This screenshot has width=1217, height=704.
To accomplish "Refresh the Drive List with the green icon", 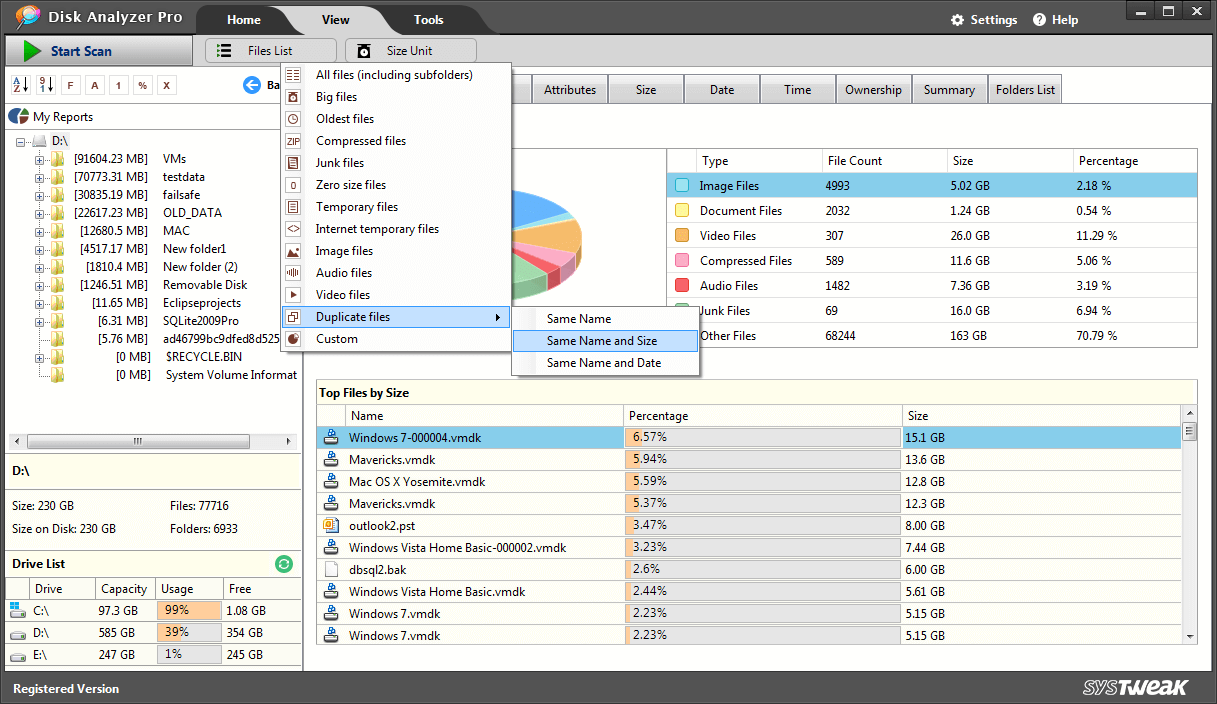I will (x=284, y=564).
